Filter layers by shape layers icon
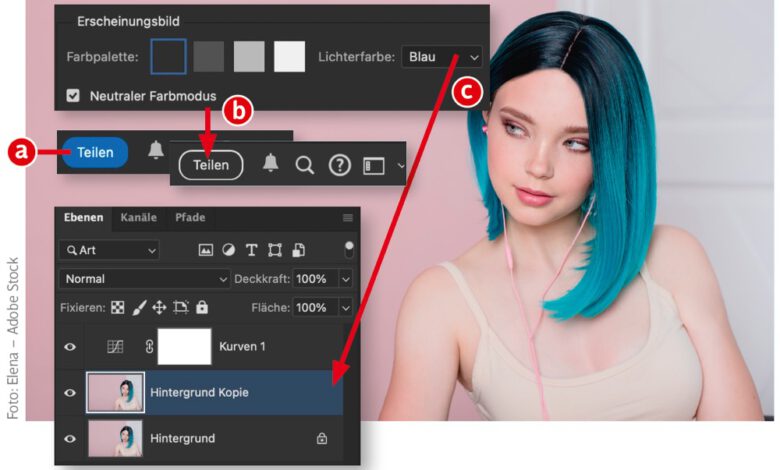This screenshot has height=470, width=780. tap(275, 250)
